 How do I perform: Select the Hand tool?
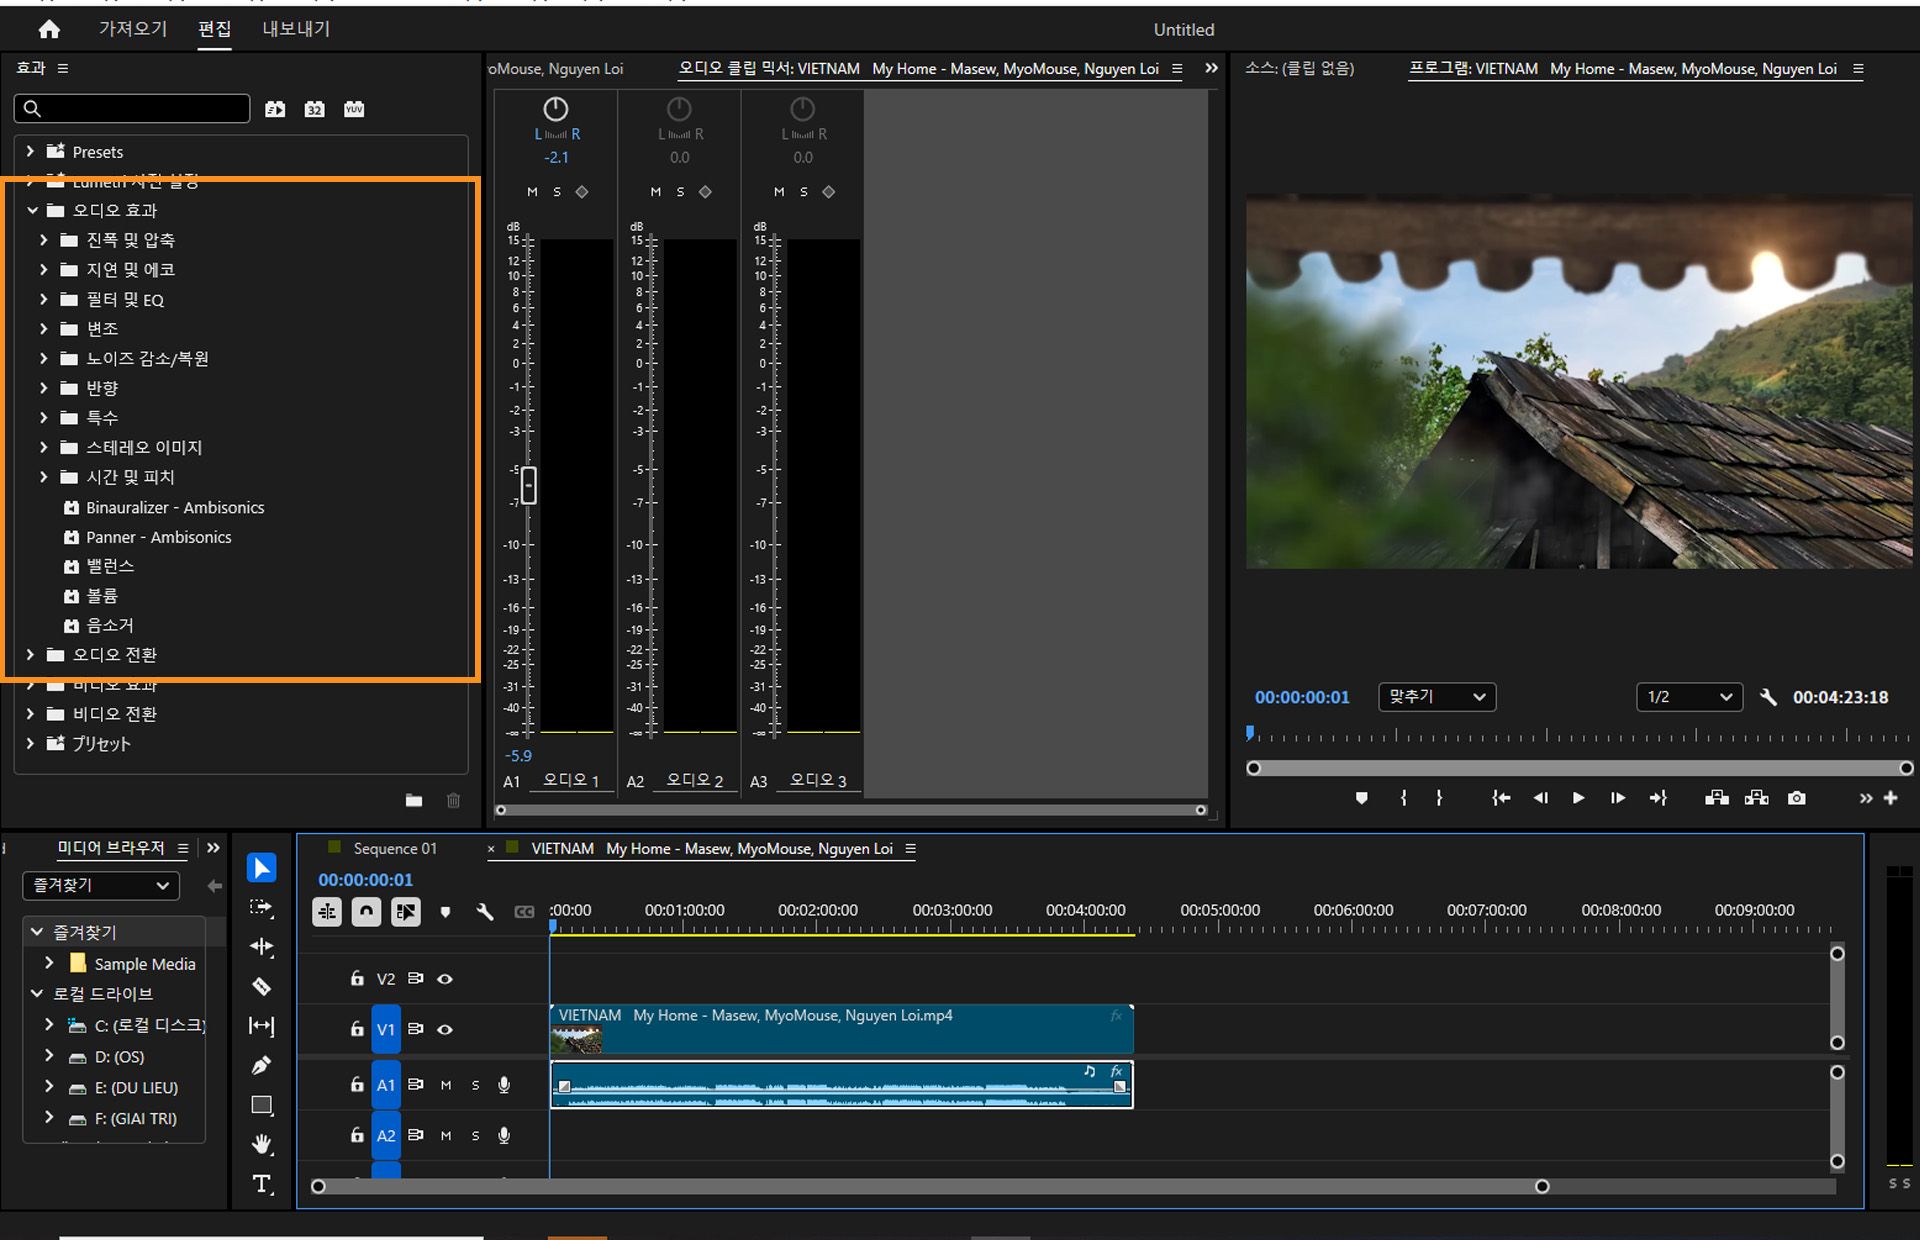click(261, 1144)
